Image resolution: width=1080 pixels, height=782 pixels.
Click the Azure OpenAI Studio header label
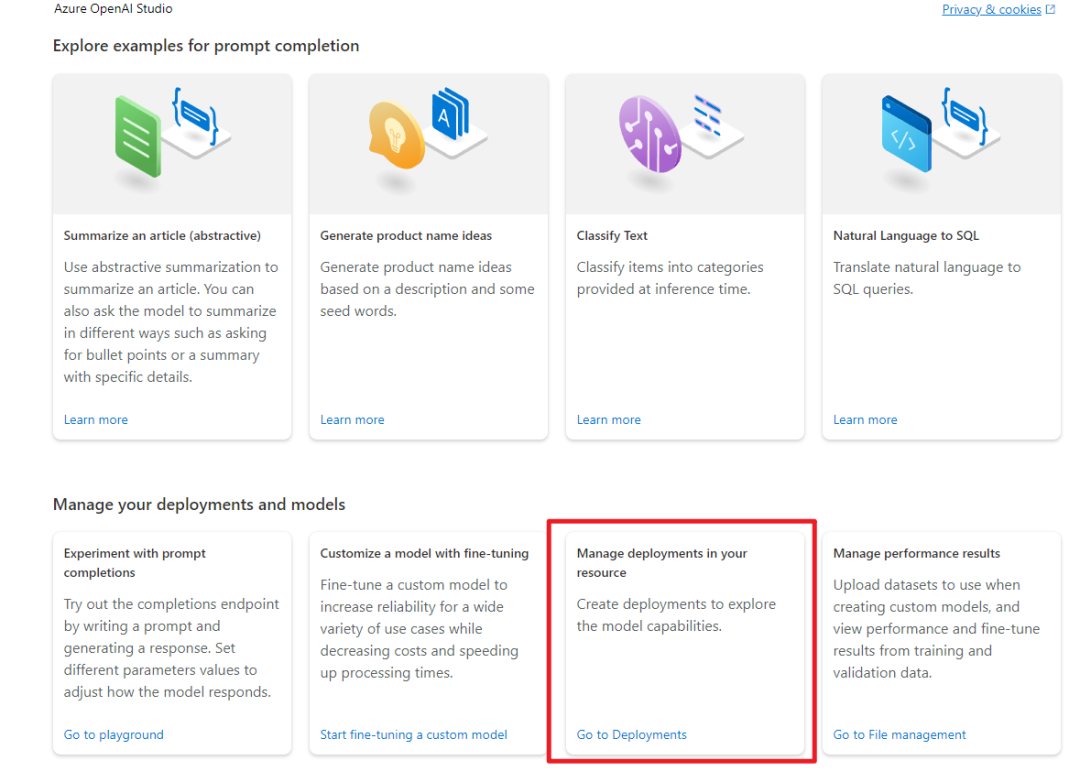pyautogui.click(x=114, y=9)
